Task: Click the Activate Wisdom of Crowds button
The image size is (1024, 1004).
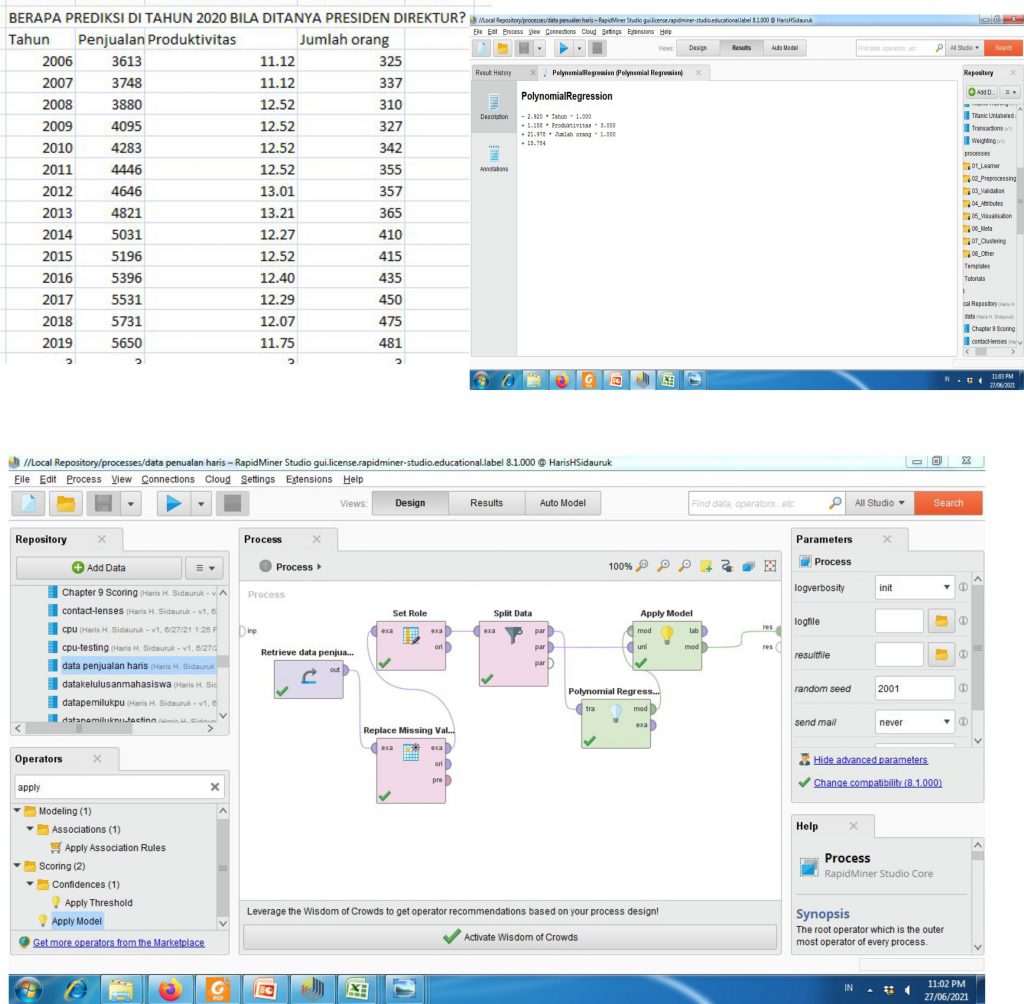Action: (510, 937)
